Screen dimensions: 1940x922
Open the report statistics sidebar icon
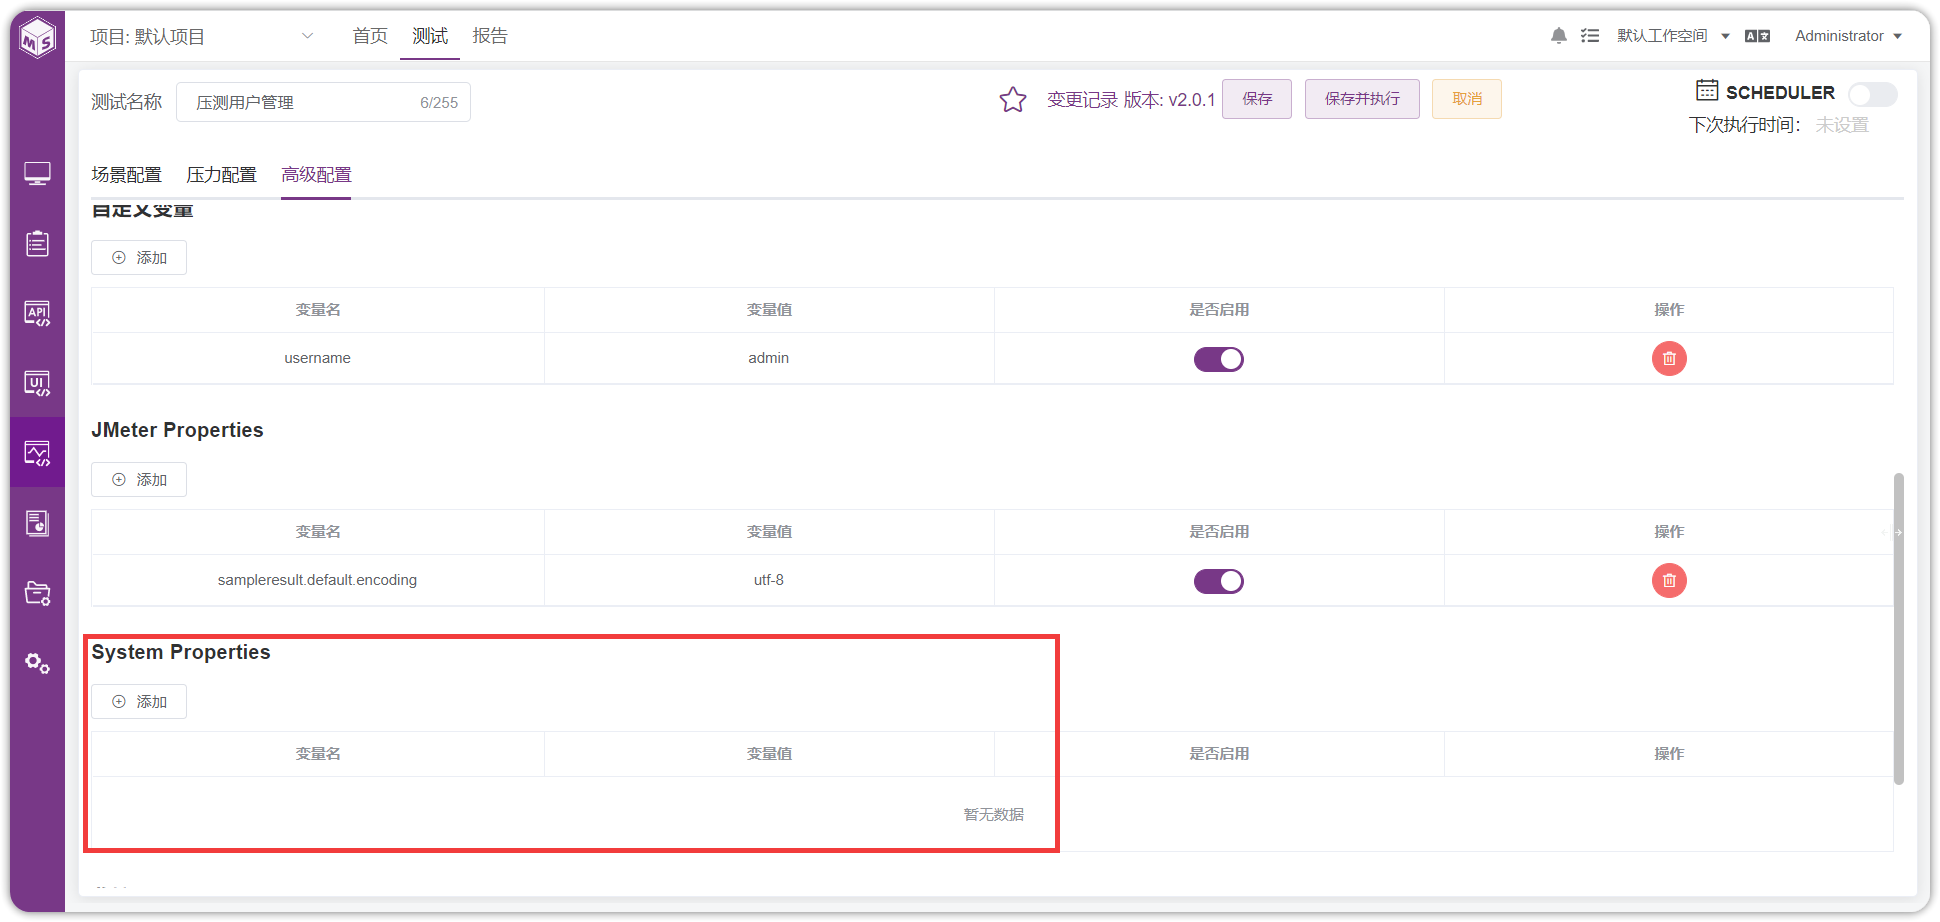click(37, 523)
